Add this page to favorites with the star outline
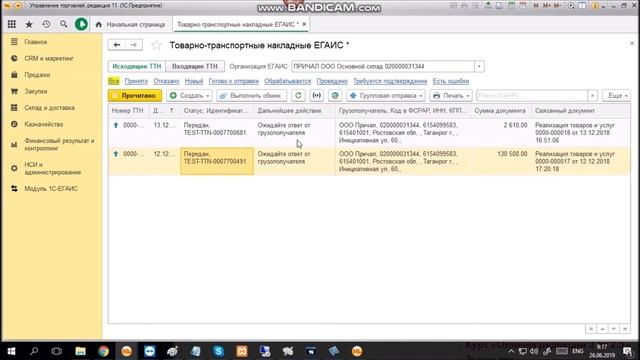 click(156, 45)
